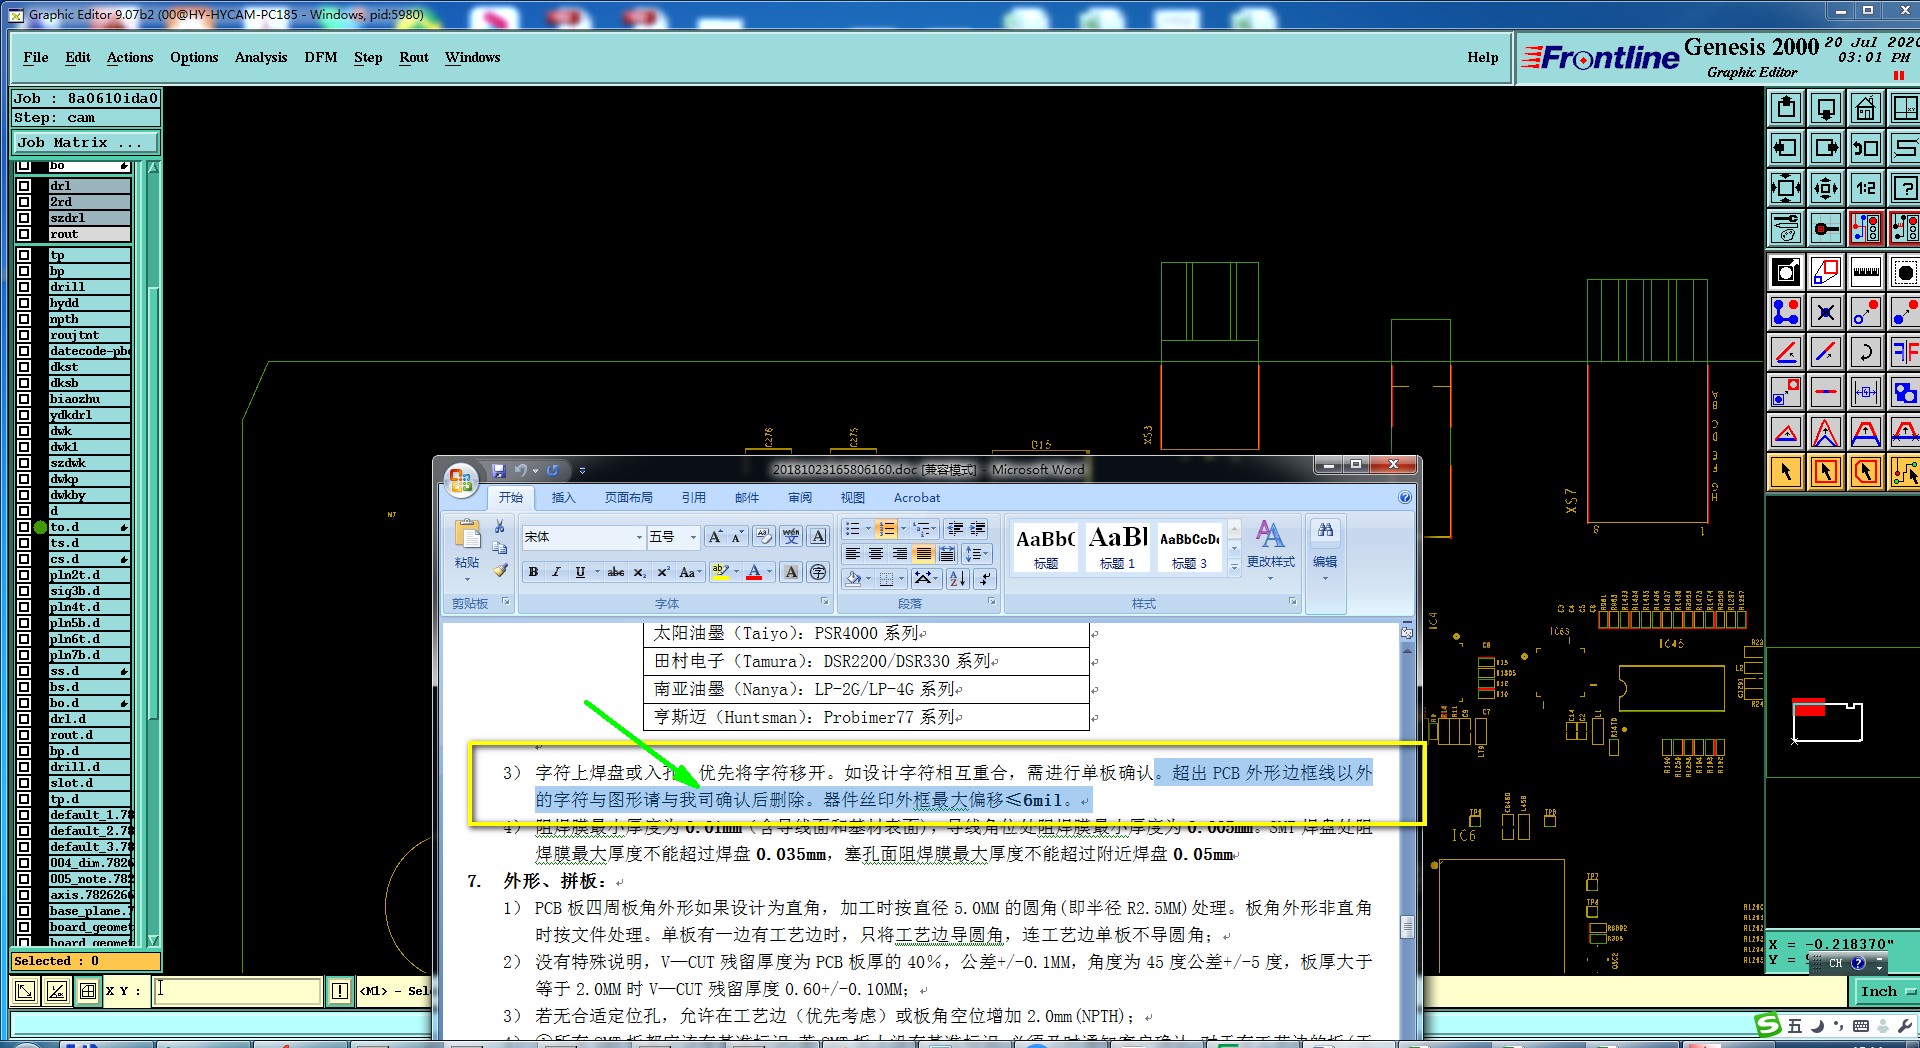Open the wrench and palette settings icon
This screenshot has height=1048, width=1920.
[1786, 228]
